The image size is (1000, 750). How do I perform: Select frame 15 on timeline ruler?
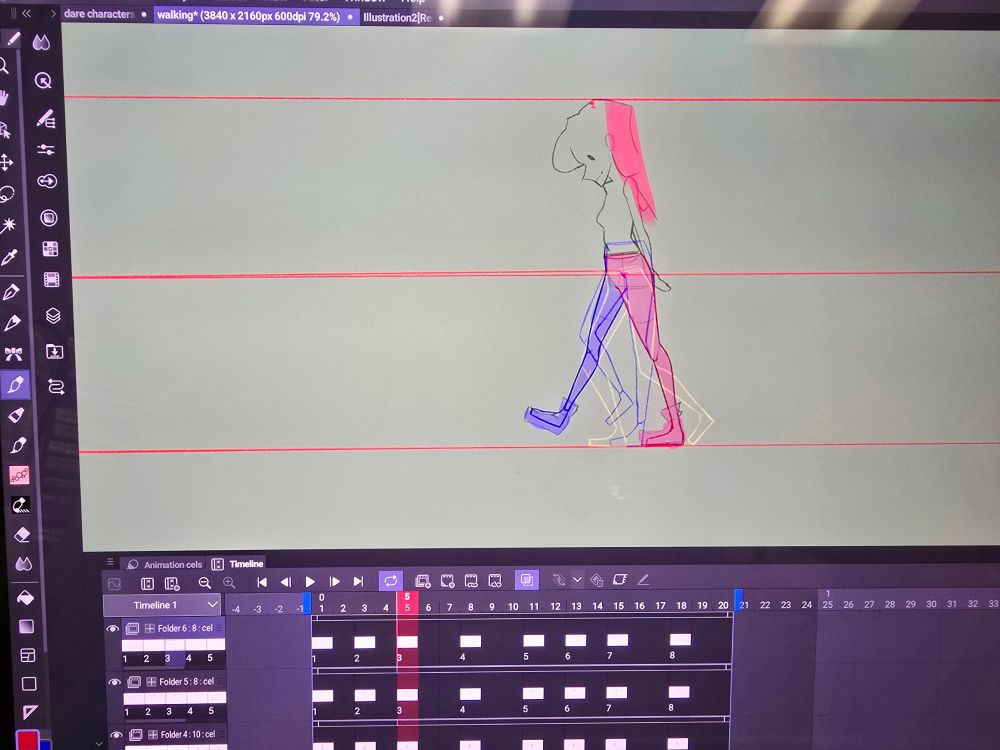click(619, 606)
